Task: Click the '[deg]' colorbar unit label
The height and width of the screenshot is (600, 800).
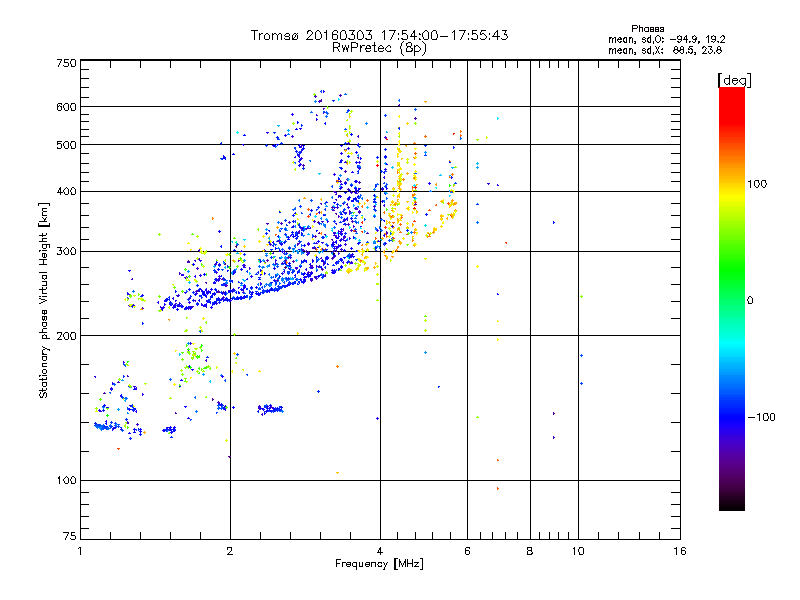Action: pos(734,80)
